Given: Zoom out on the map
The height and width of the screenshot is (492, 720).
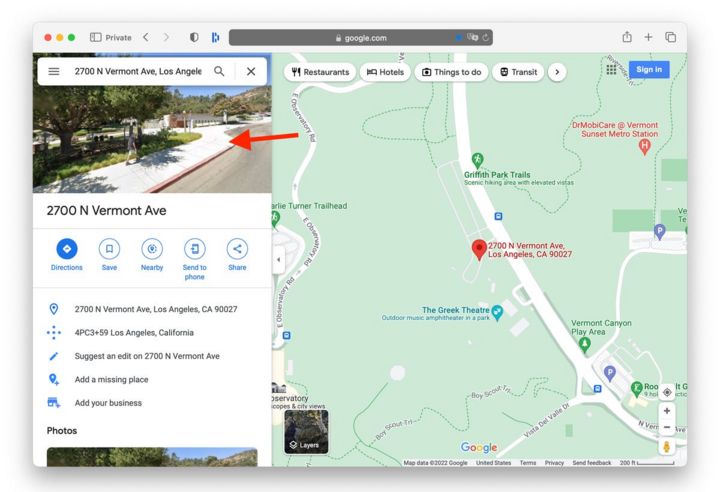Looking at the screenshot, I should pyautogui.click(x=667, y=427).
